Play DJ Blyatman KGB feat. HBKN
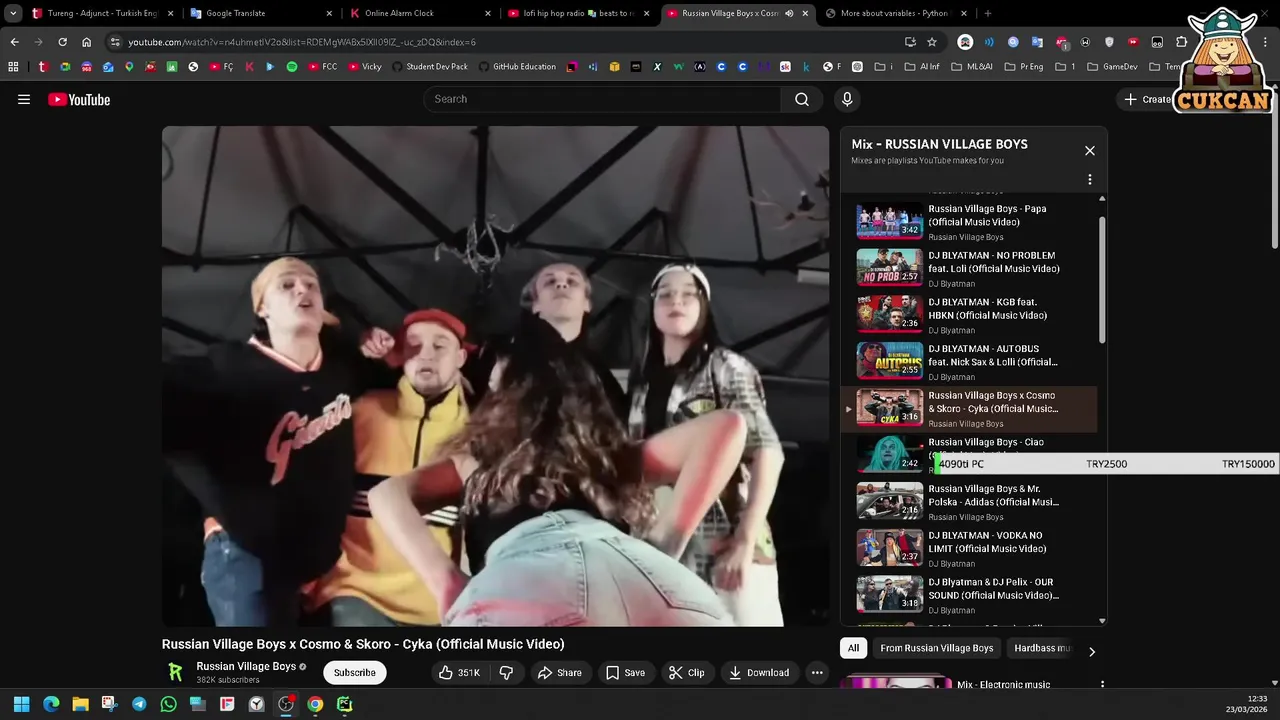Screen dimensions: 1280x720 (969, 315)
